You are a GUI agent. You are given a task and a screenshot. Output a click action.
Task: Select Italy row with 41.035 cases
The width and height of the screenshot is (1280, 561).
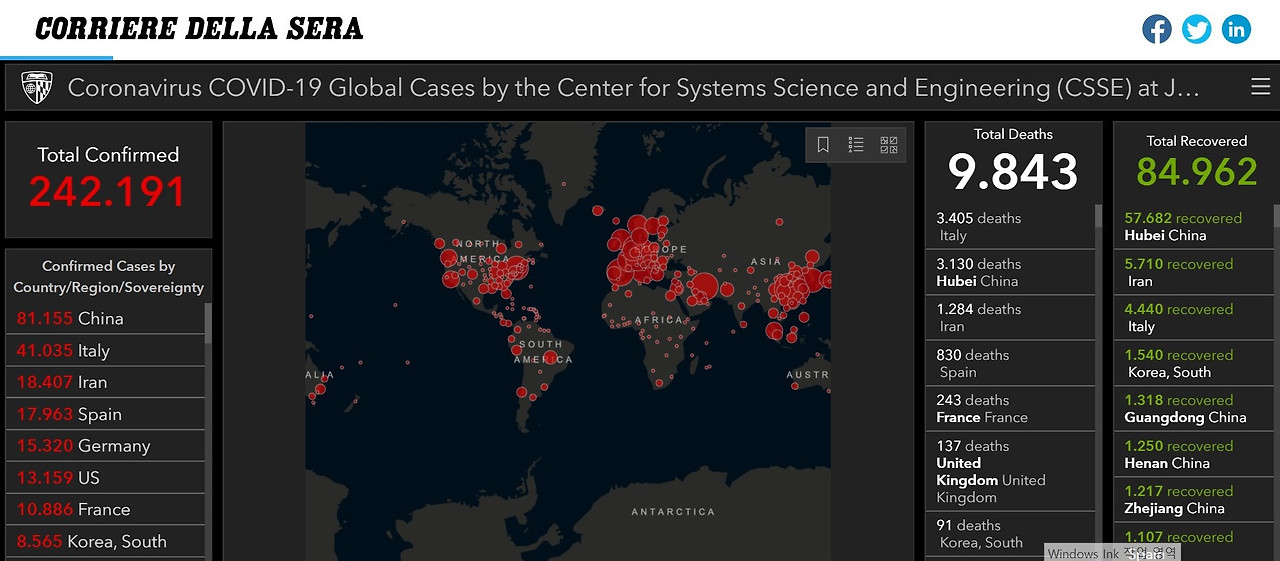click(105, 350)
